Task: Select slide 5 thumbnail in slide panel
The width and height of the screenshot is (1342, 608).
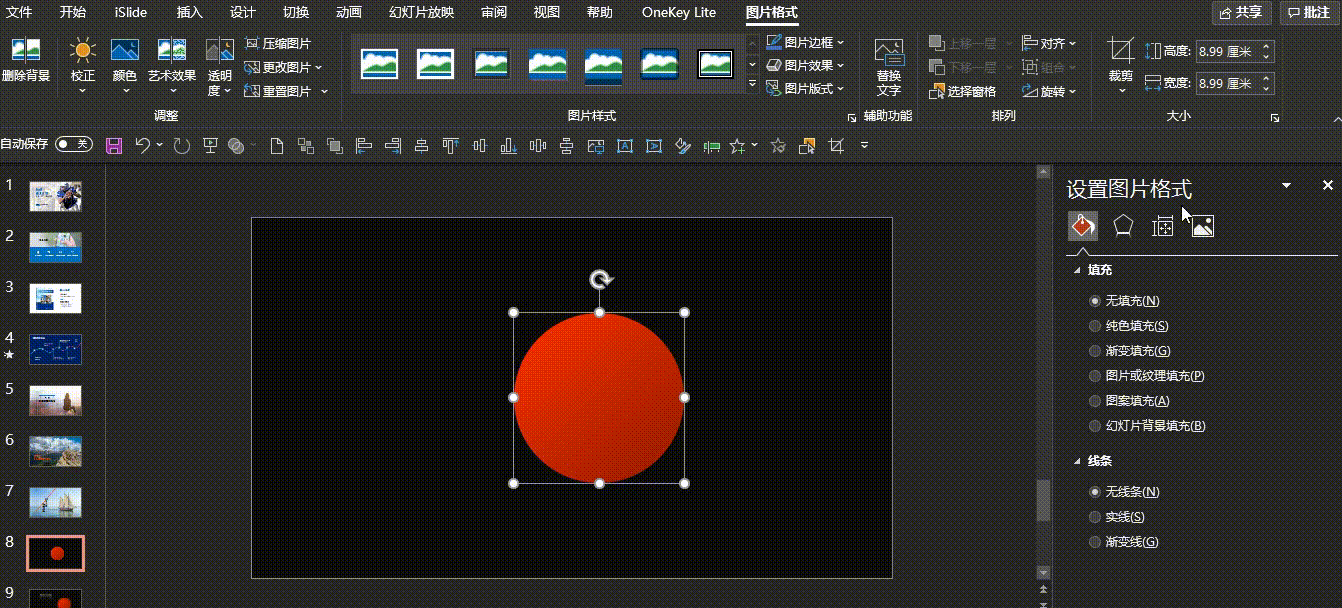Action: (55, 400)
